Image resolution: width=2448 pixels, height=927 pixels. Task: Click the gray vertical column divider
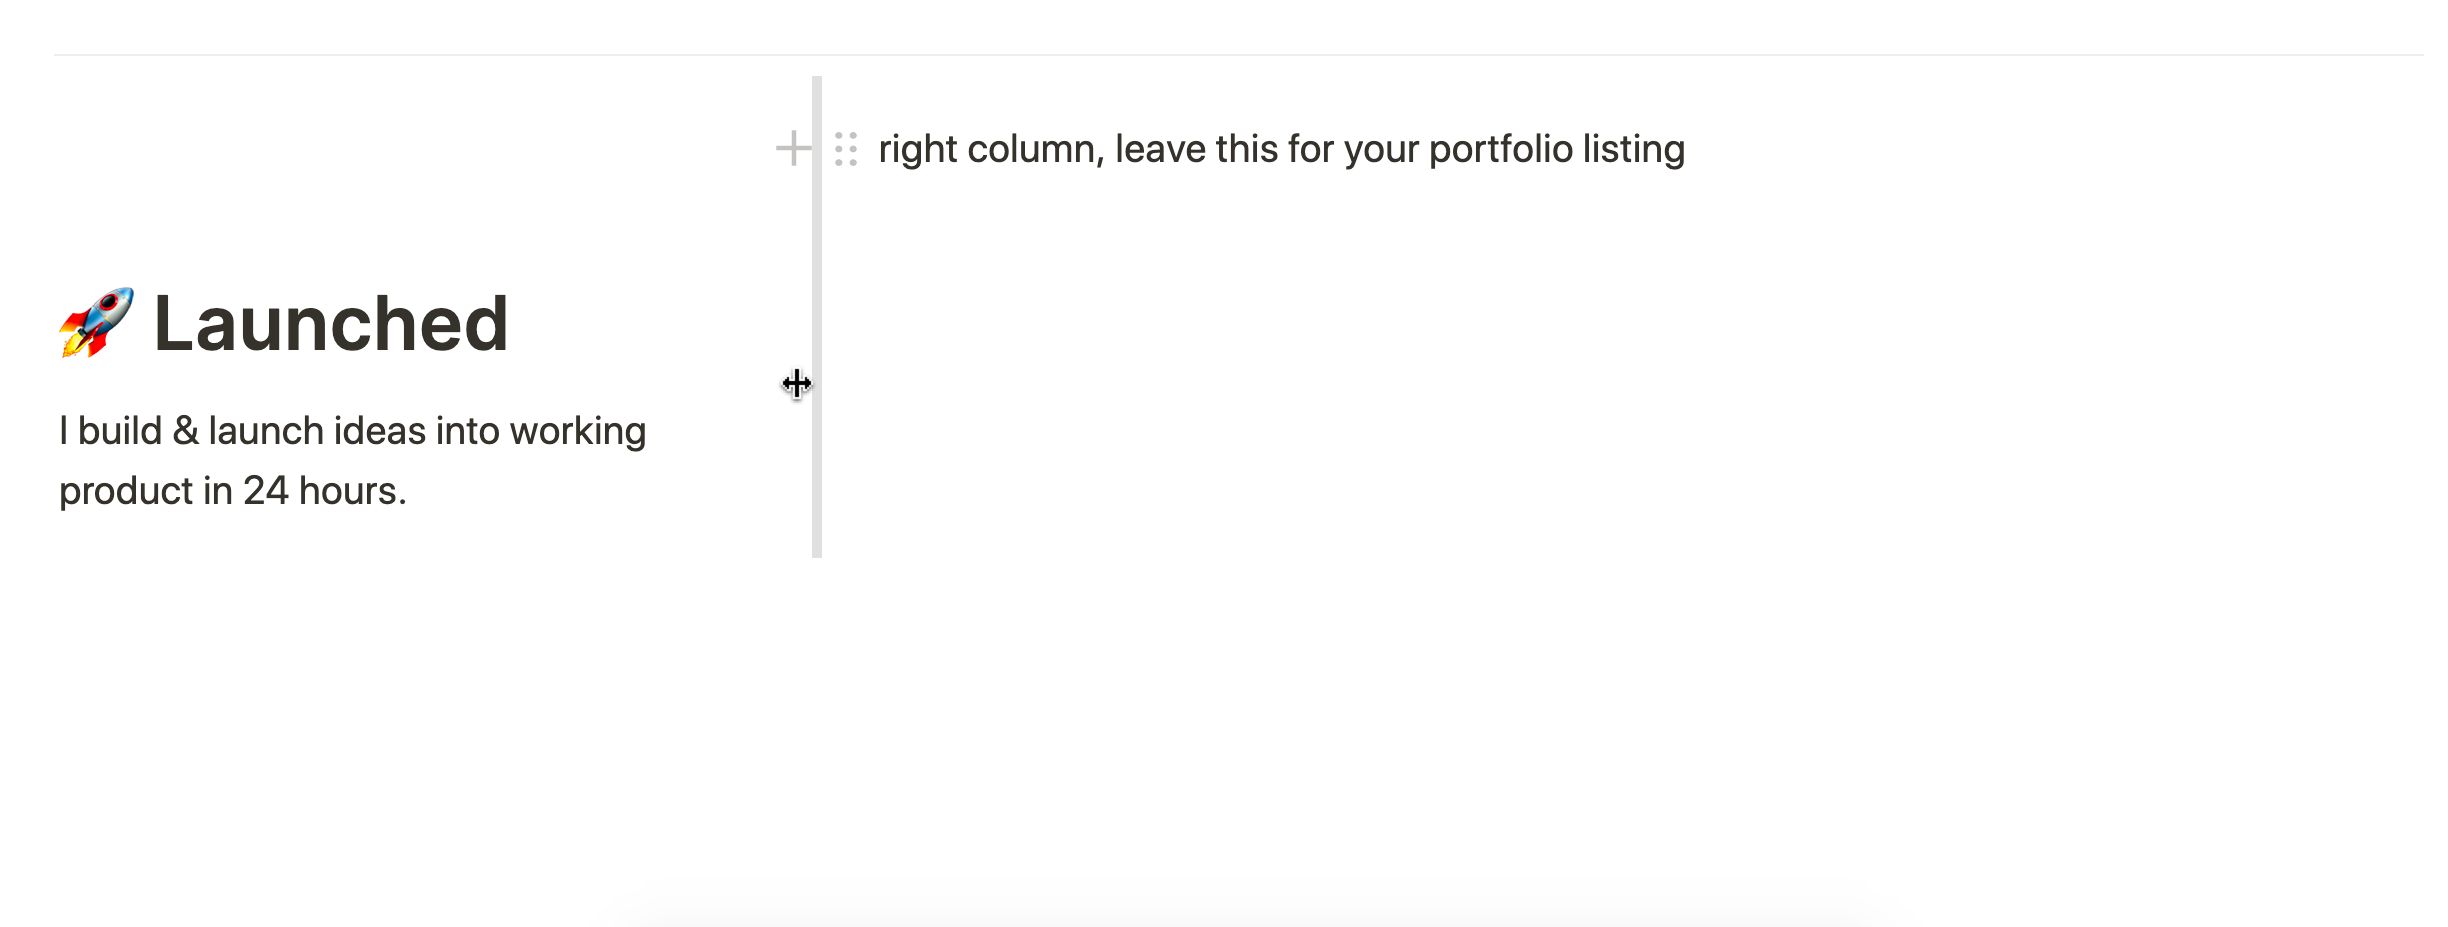click(817, 317)
